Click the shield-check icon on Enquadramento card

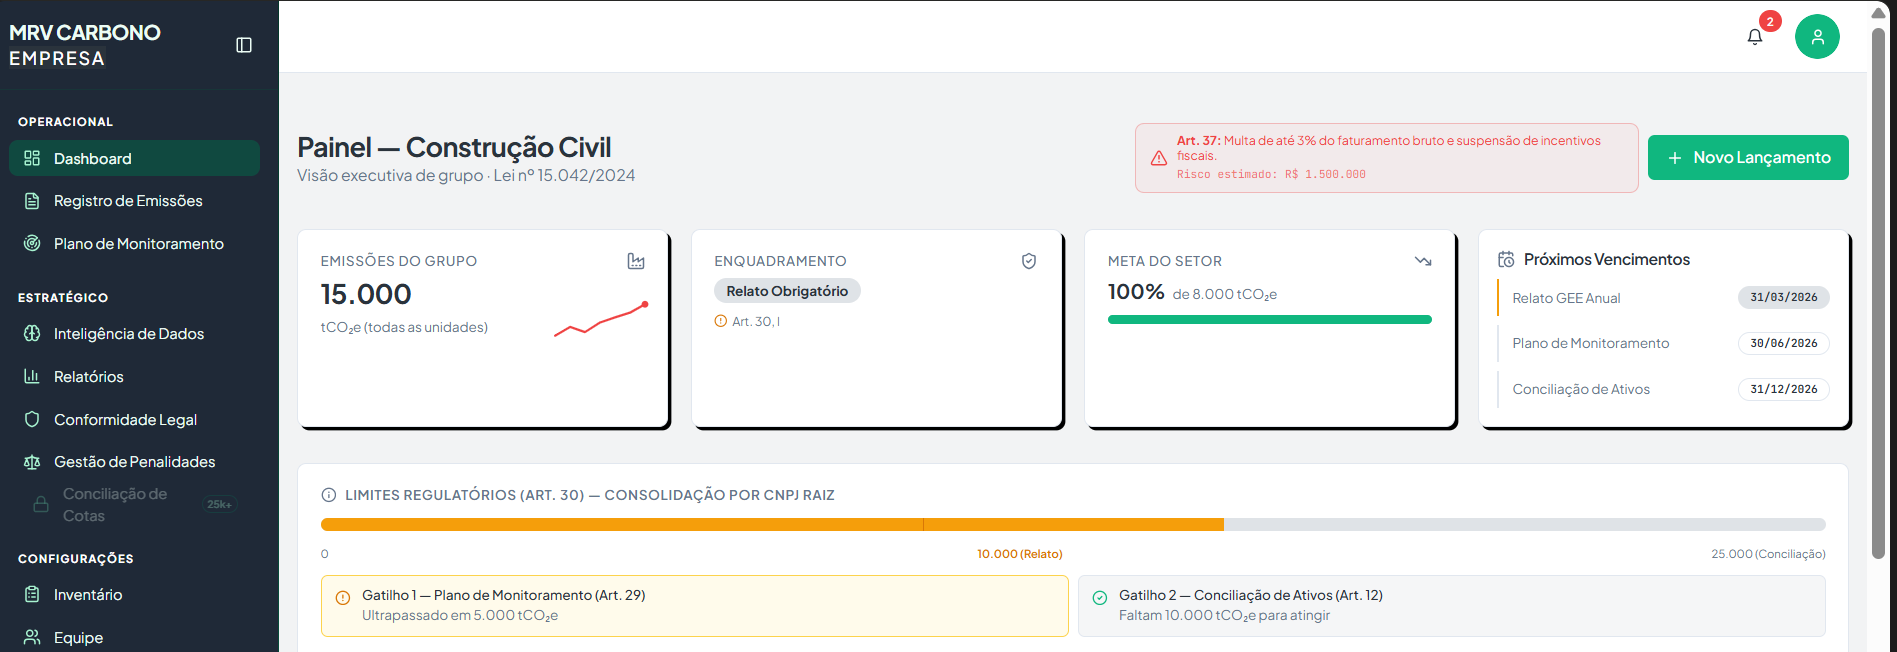pos(1029,261)
